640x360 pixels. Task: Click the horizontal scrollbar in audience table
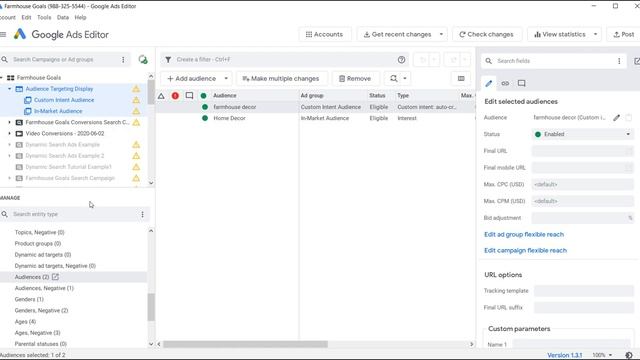[245, 344]
